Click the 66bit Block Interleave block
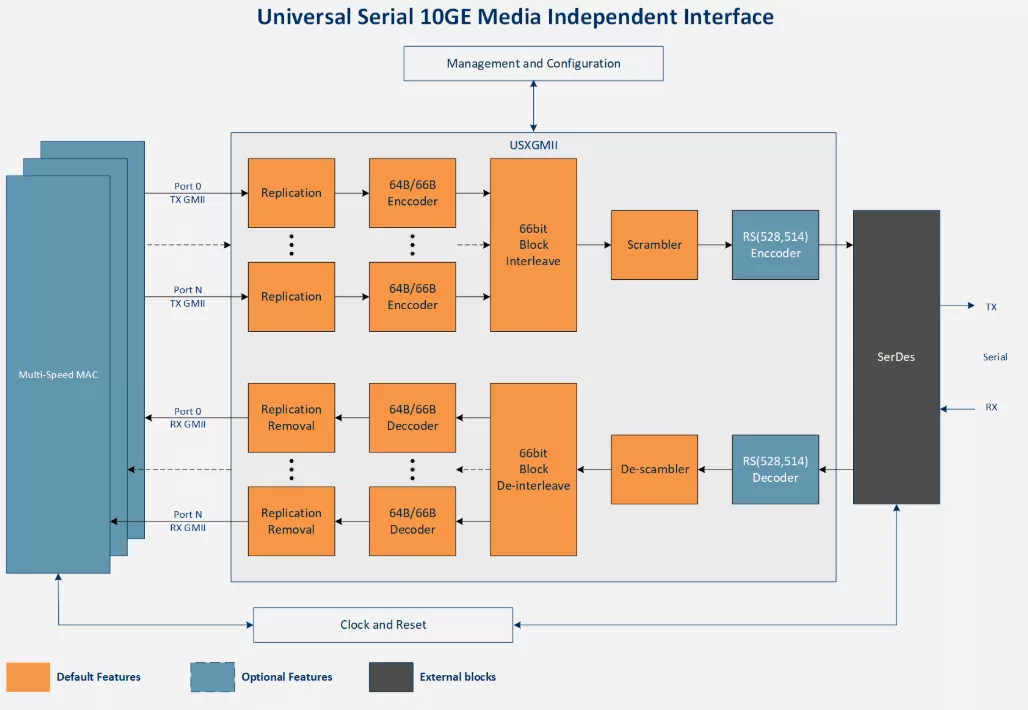1028x710 pixels. point(533,245)
